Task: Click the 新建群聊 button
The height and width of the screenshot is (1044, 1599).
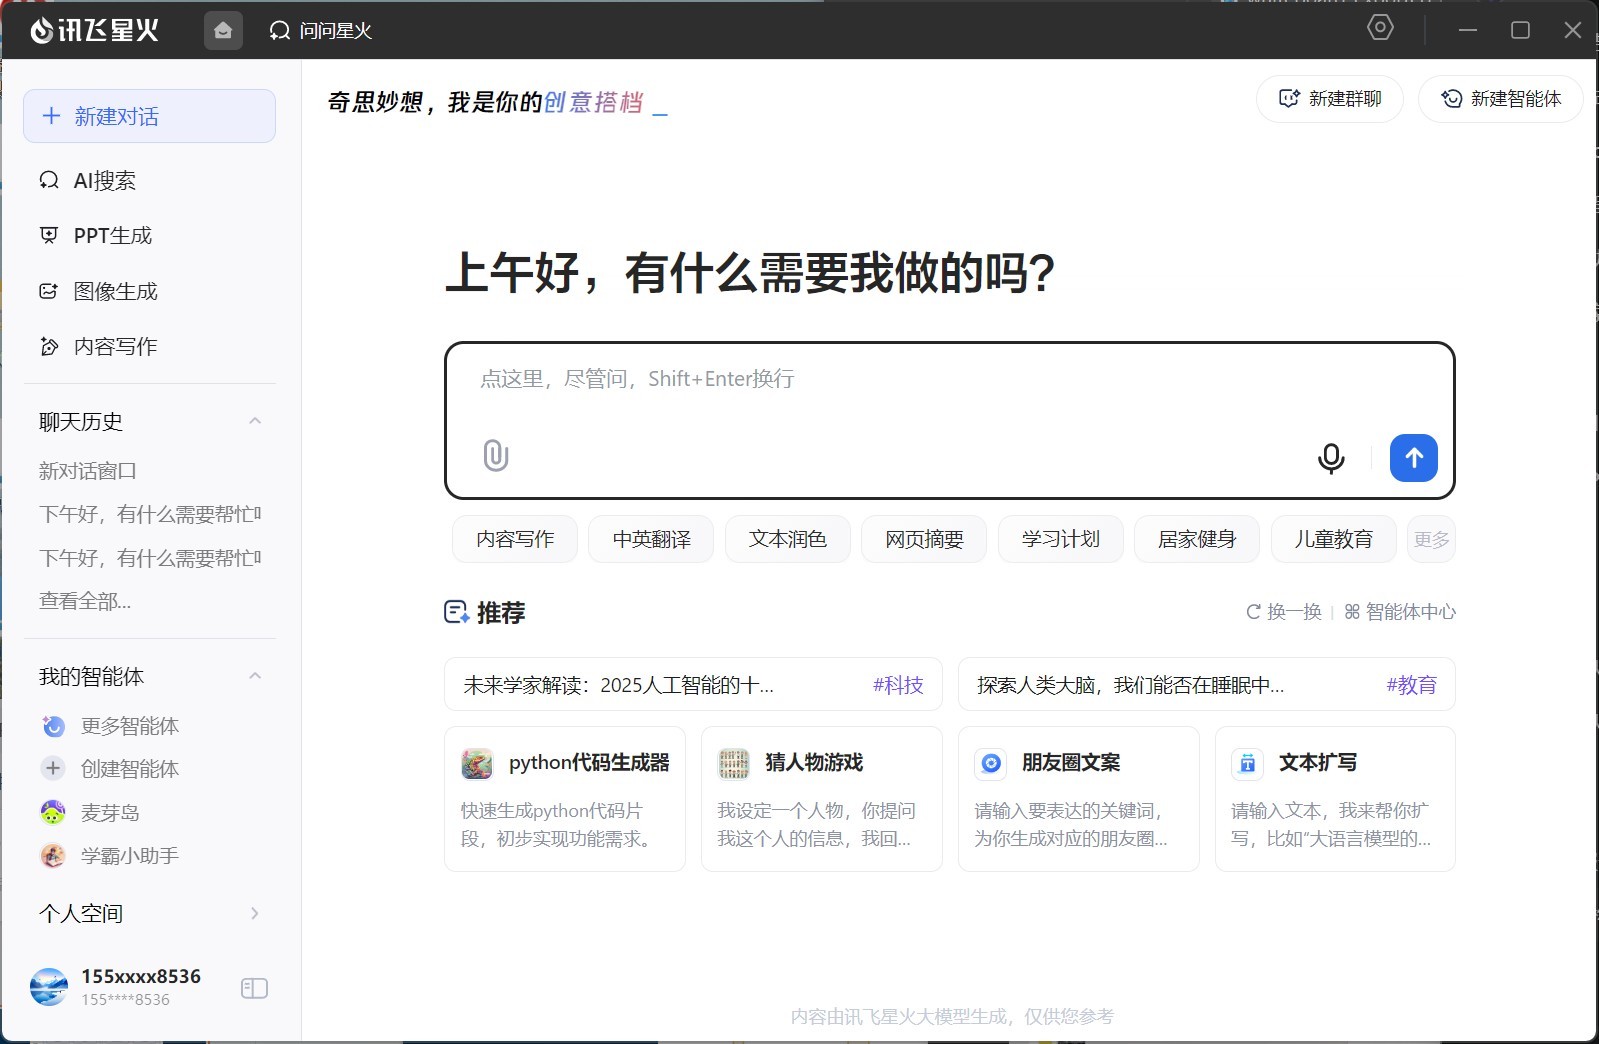Action: pyautogui.click(x=1330, y=98)
